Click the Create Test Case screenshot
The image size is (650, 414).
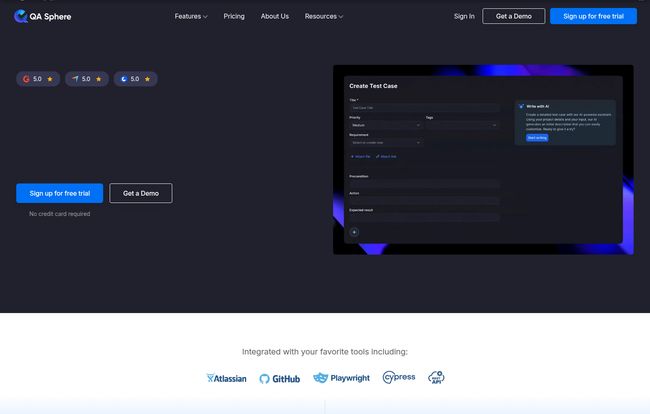[x=483, y=160]
